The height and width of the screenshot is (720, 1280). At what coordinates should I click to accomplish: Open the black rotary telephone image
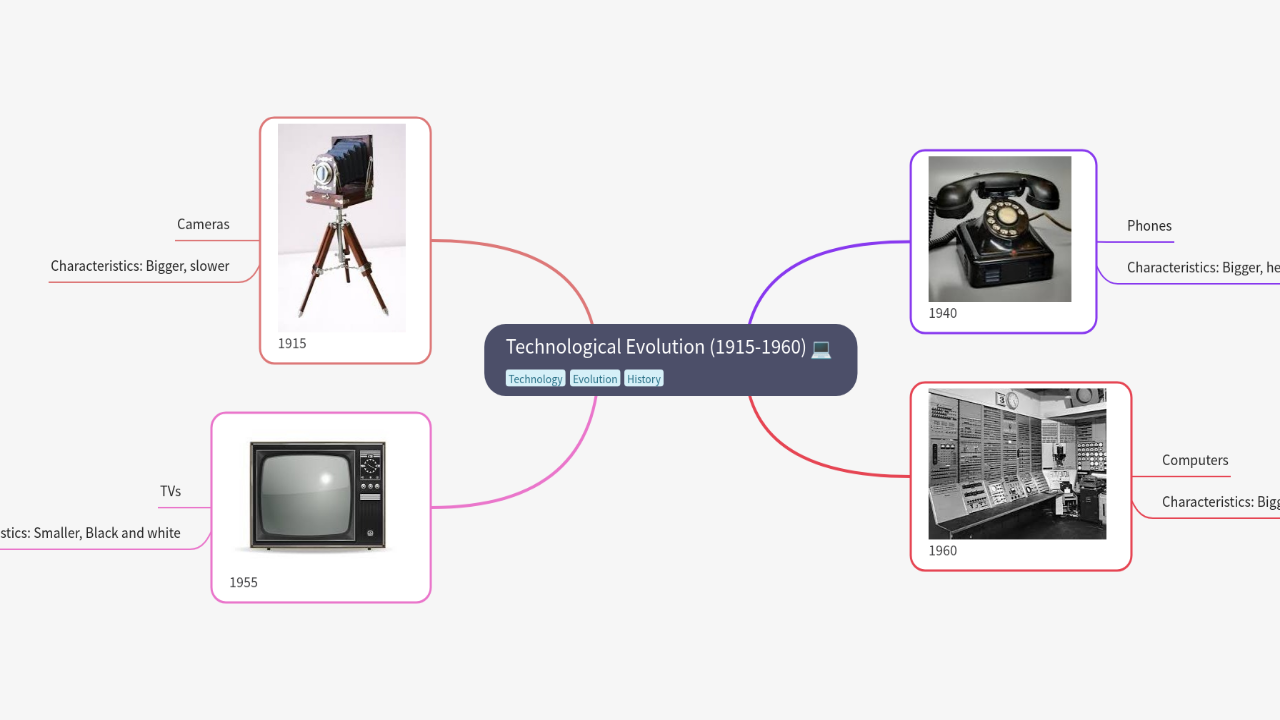coord(999,228)
